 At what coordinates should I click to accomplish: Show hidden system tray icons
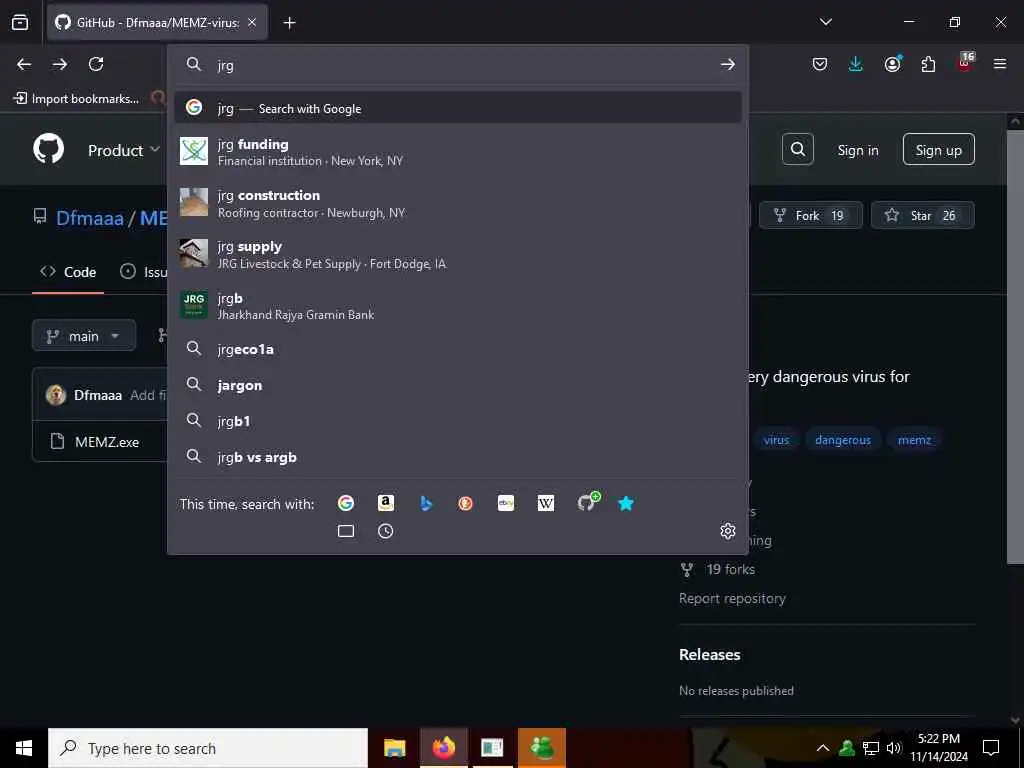click(x=823, y=748)
